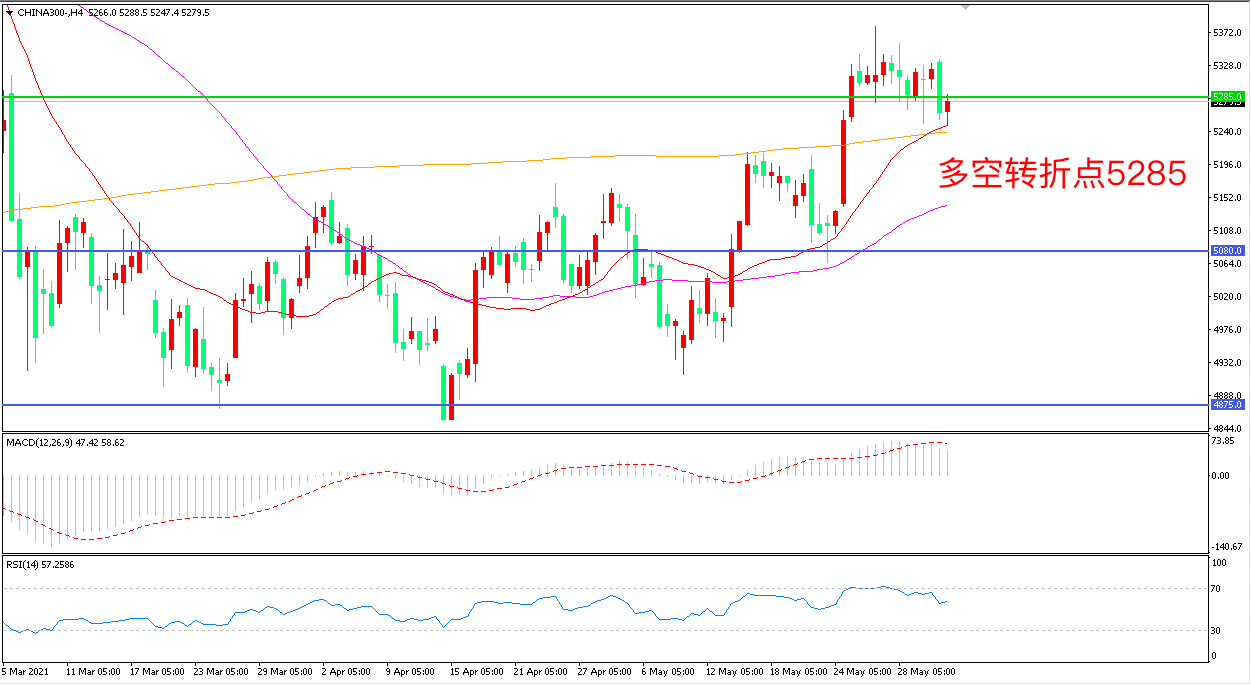This screenshot has width=1251, height=685.
Task: Click the 5 Mar 2021 date label
Action: point(27,672)
